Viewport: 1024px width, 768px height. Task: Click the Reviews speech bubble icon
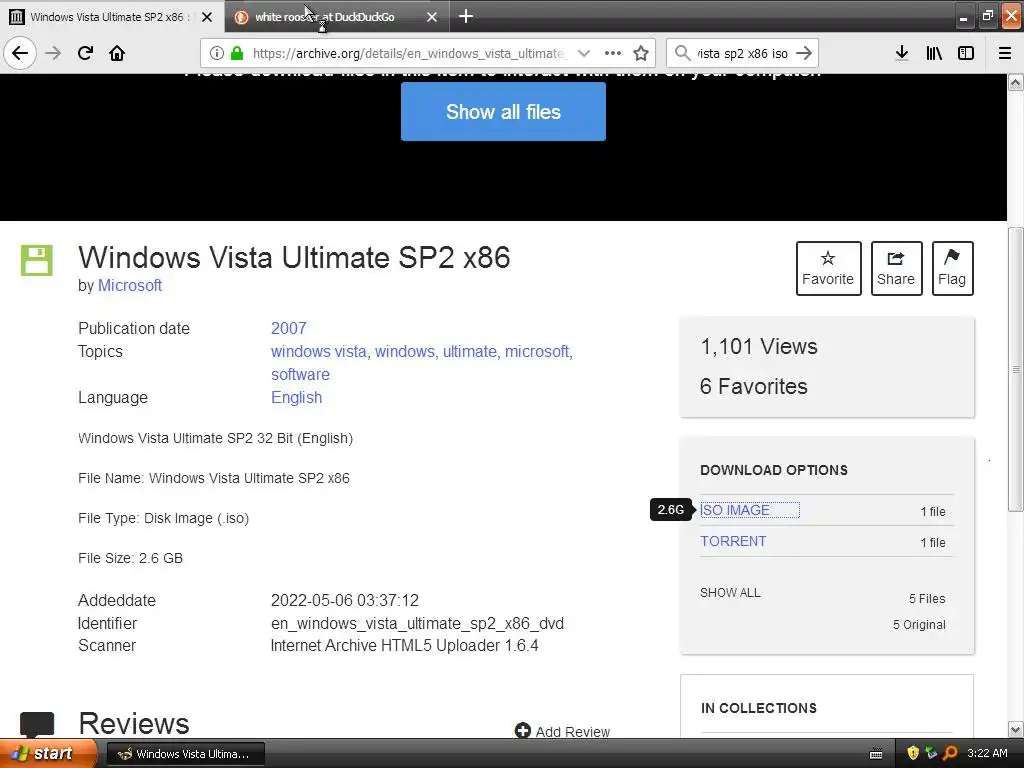(x=37, y=724)
